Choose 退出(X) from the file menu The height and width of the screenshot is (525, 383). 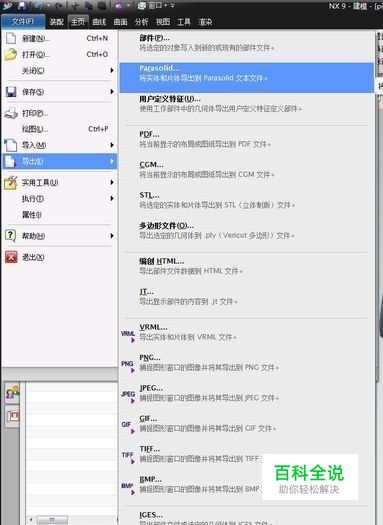(60, 257)
